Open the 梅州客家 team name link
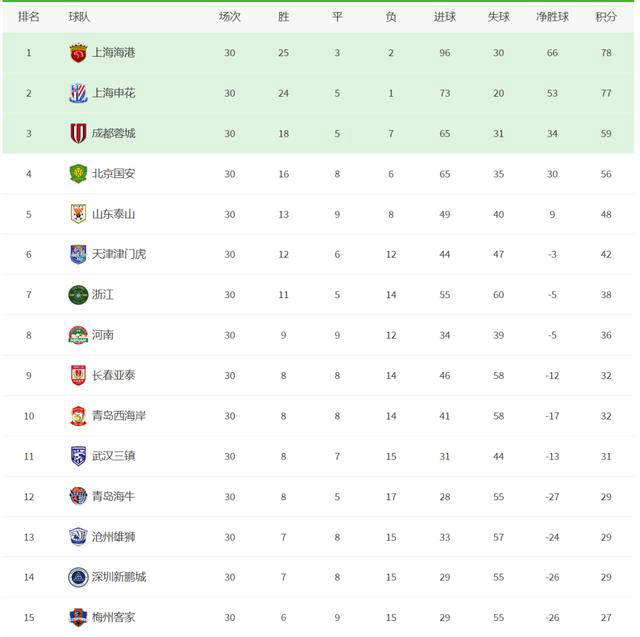640x637 pixels. (x=113, y=617)
